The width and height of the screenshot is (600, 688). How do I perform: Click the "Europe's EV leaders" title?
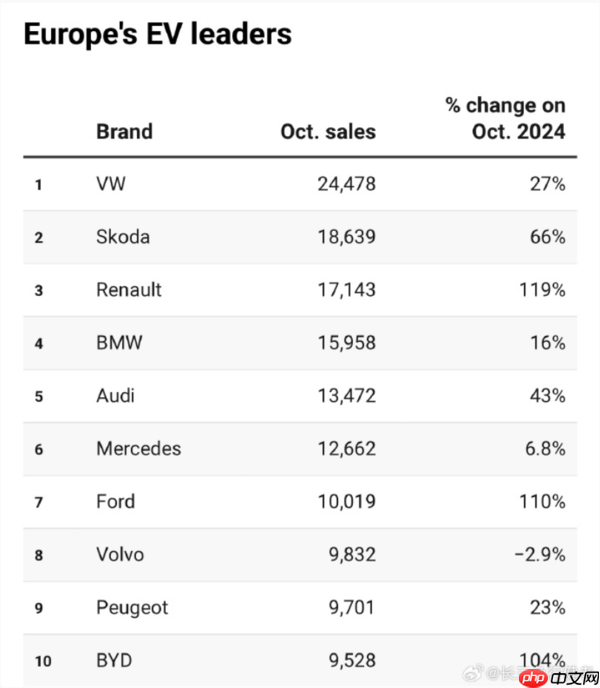[x=157, y=34]
